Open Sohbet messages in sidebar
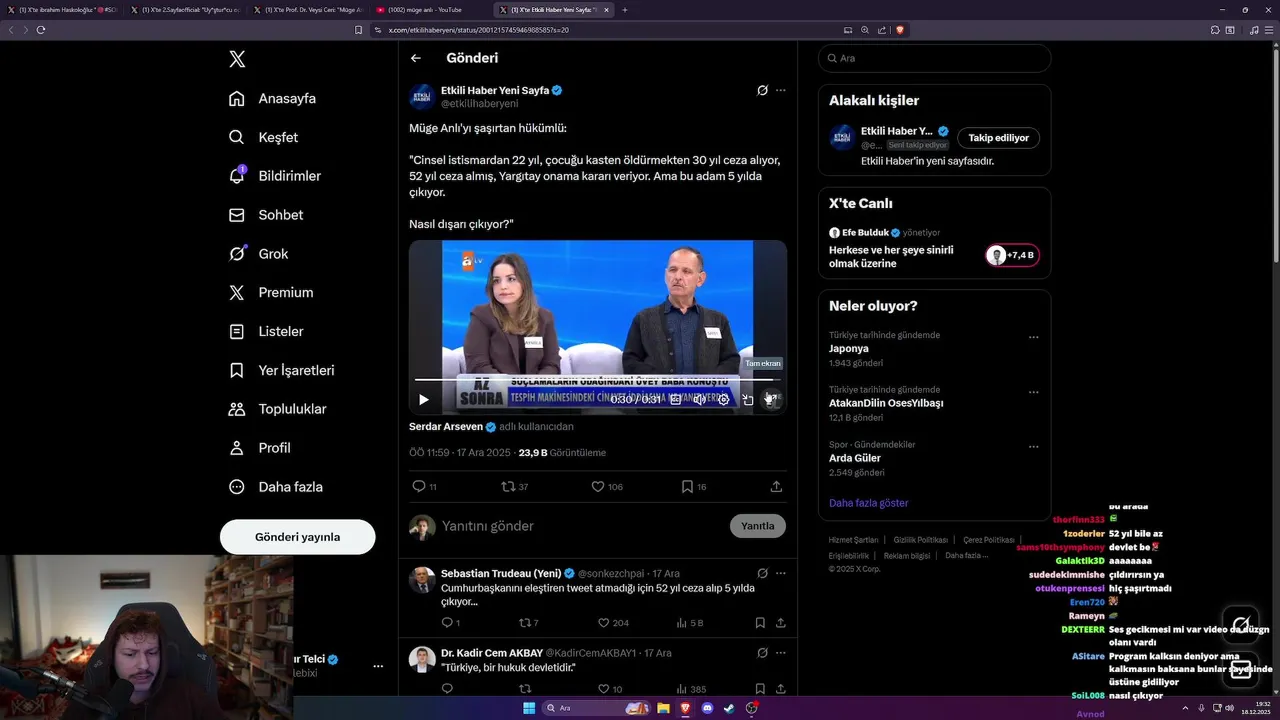Viewport: 1280px width, 720px height. click(x=266, y=215)
